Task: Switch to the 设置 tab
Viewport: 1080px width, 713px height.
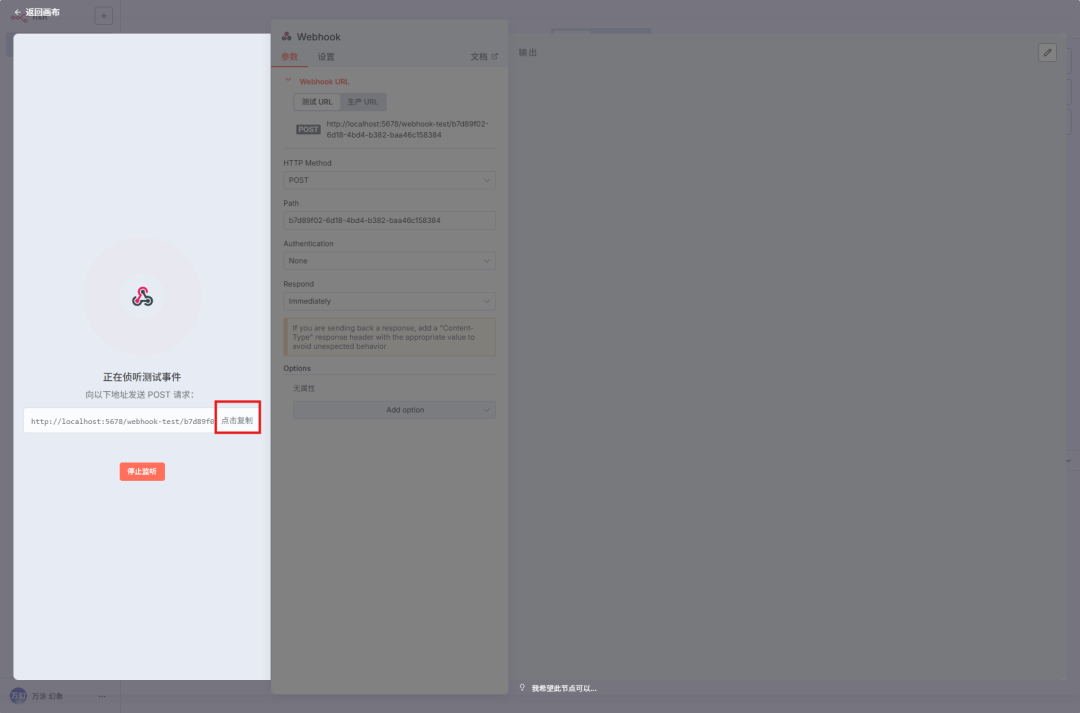Action: click(326, 57)
